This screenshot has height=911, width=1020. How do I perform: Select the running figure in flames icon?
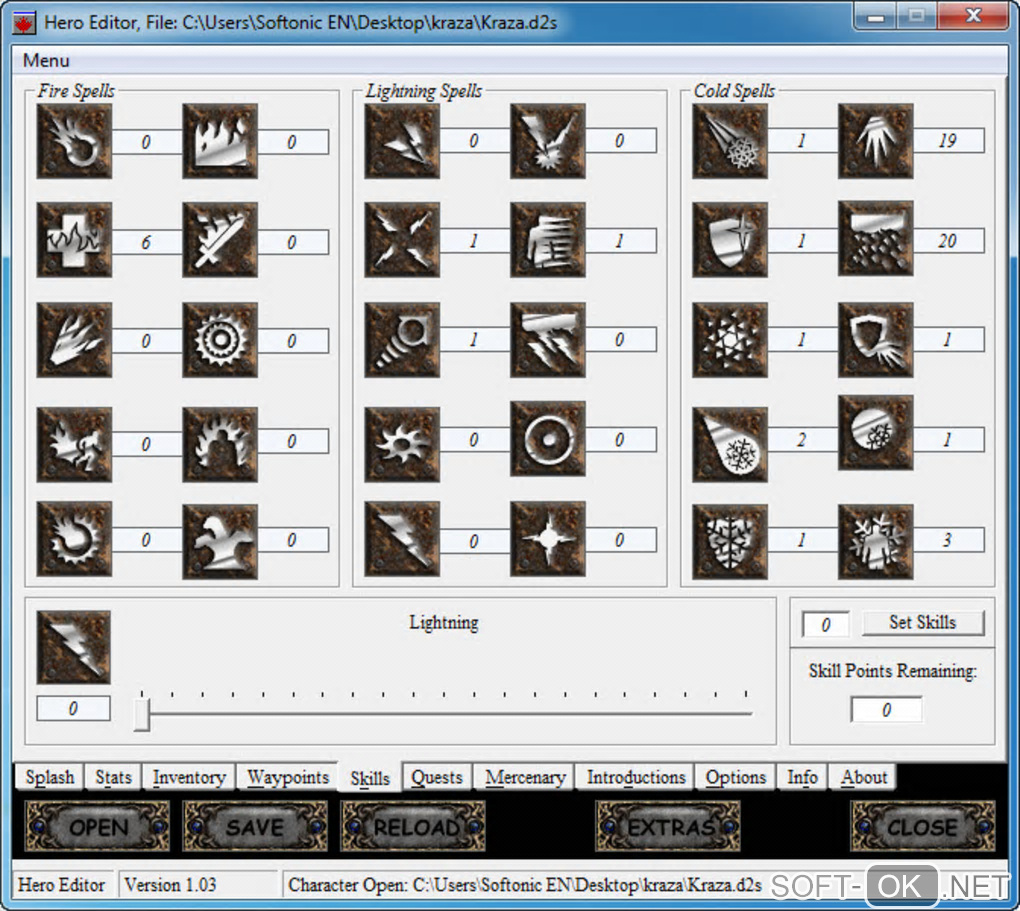coord(74,444)
